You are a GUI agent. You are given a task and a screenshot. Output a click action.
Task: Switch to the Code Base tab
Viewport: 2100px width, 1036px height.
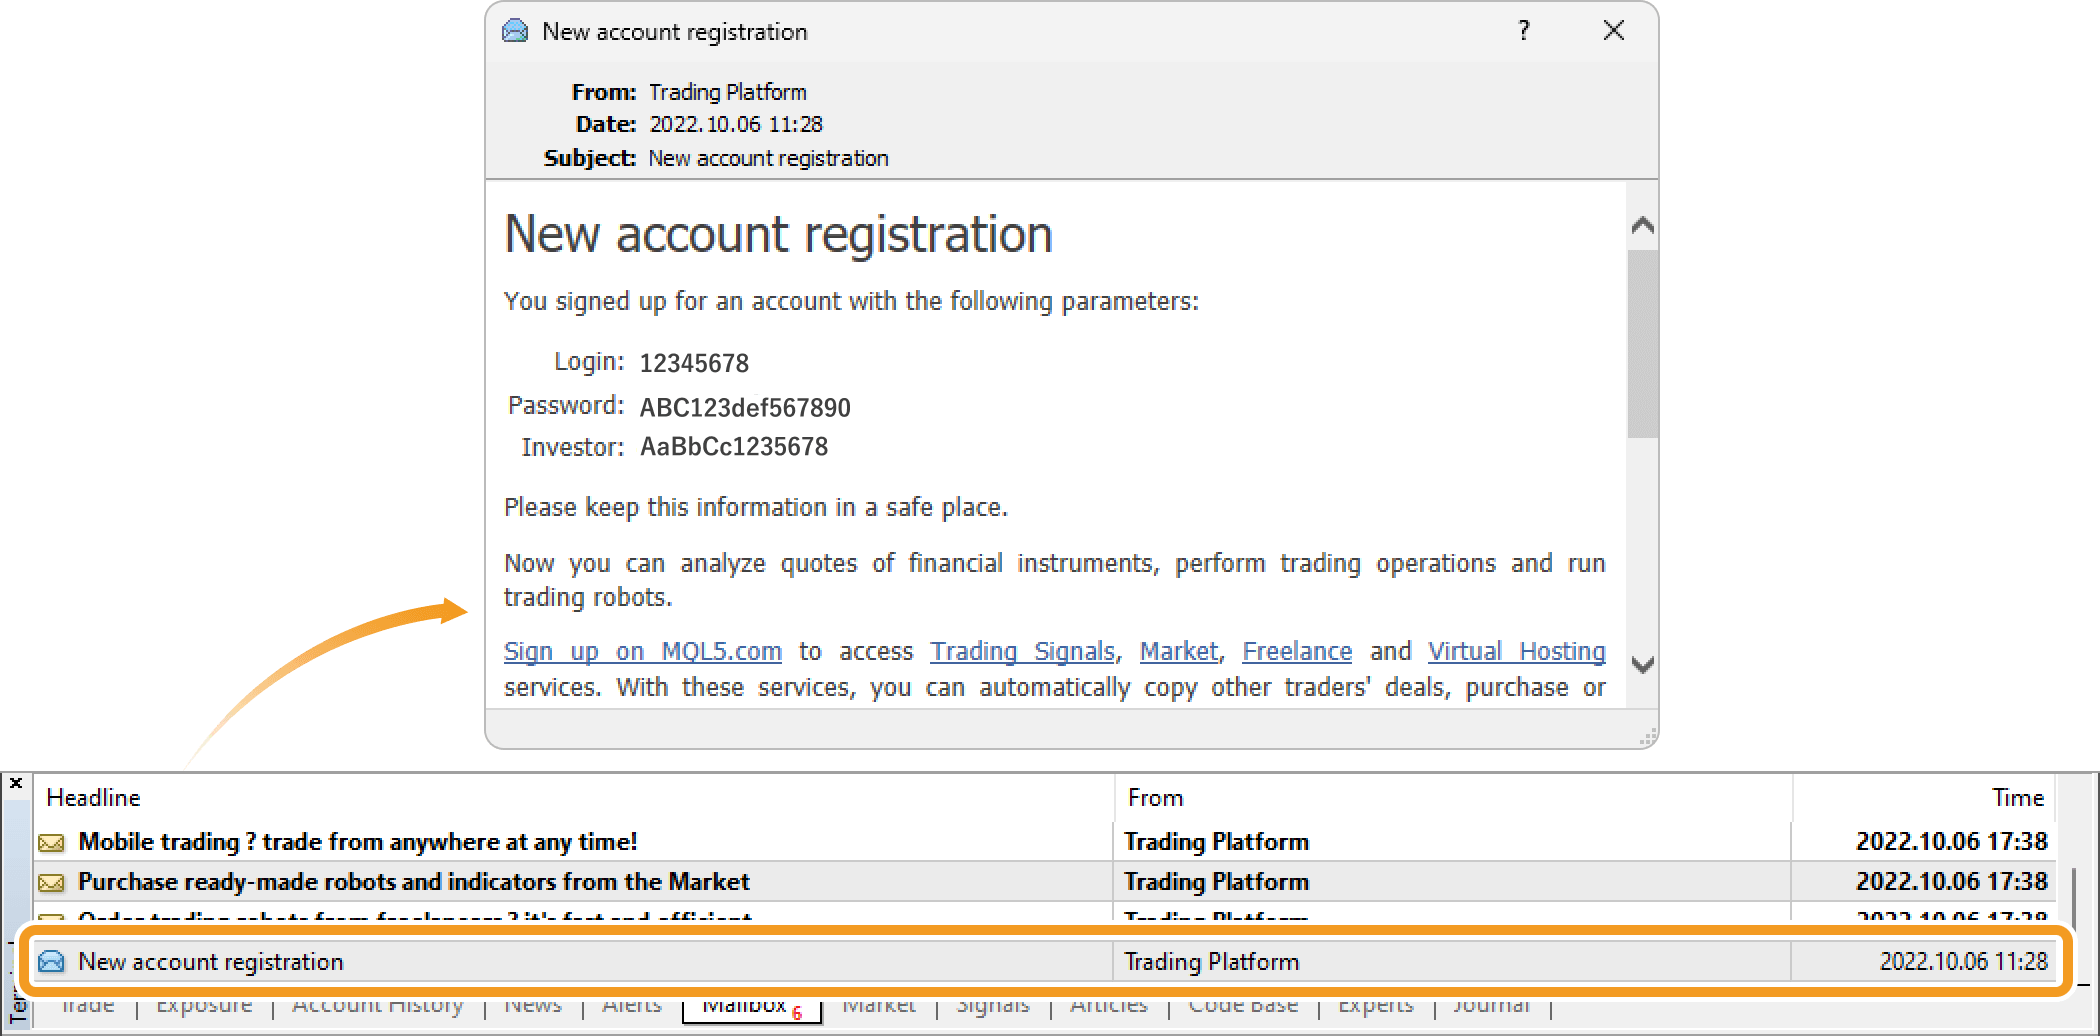coord(1243,1005)
